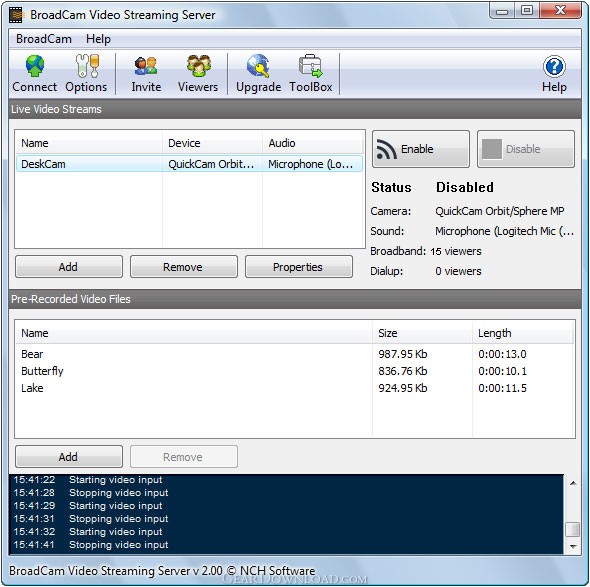Click the Invite people icon

coord(146,65)
